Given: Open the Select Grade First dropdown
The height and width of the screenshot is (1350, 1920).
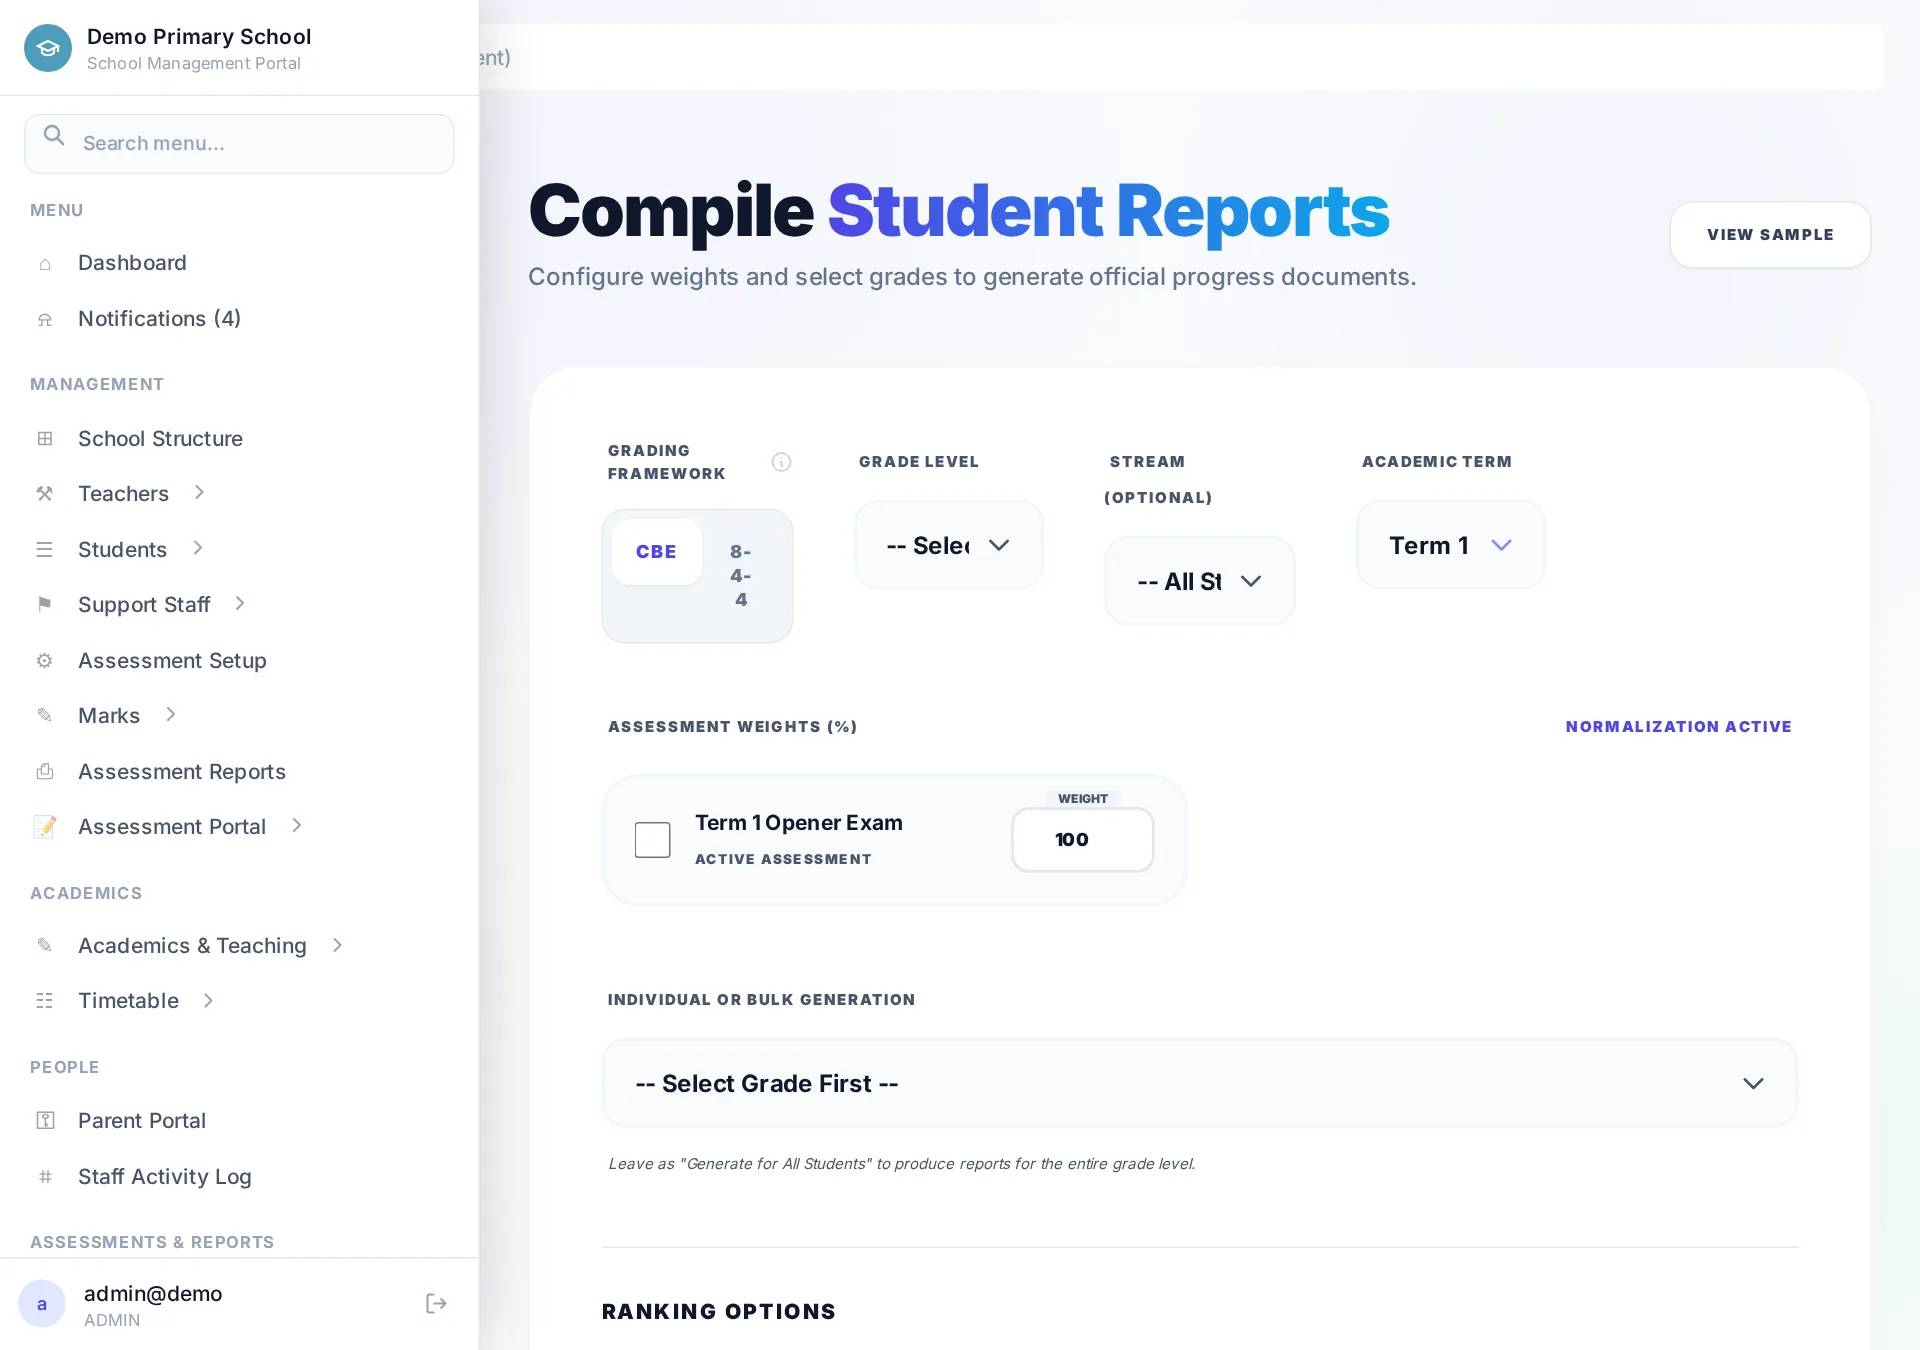Looking at the screenshot, I should (x=1199, y=1084).
